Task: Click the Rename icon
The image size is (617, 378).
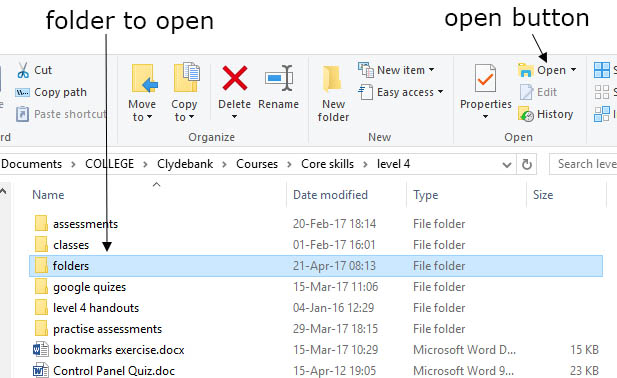Action: pos(279,78)
